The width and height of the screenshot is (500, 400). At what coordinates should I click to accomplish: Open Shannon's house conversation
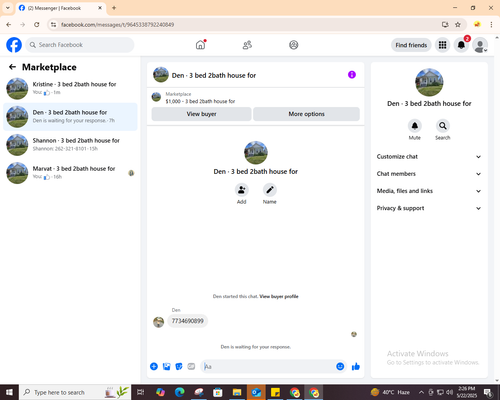point(70,145)
